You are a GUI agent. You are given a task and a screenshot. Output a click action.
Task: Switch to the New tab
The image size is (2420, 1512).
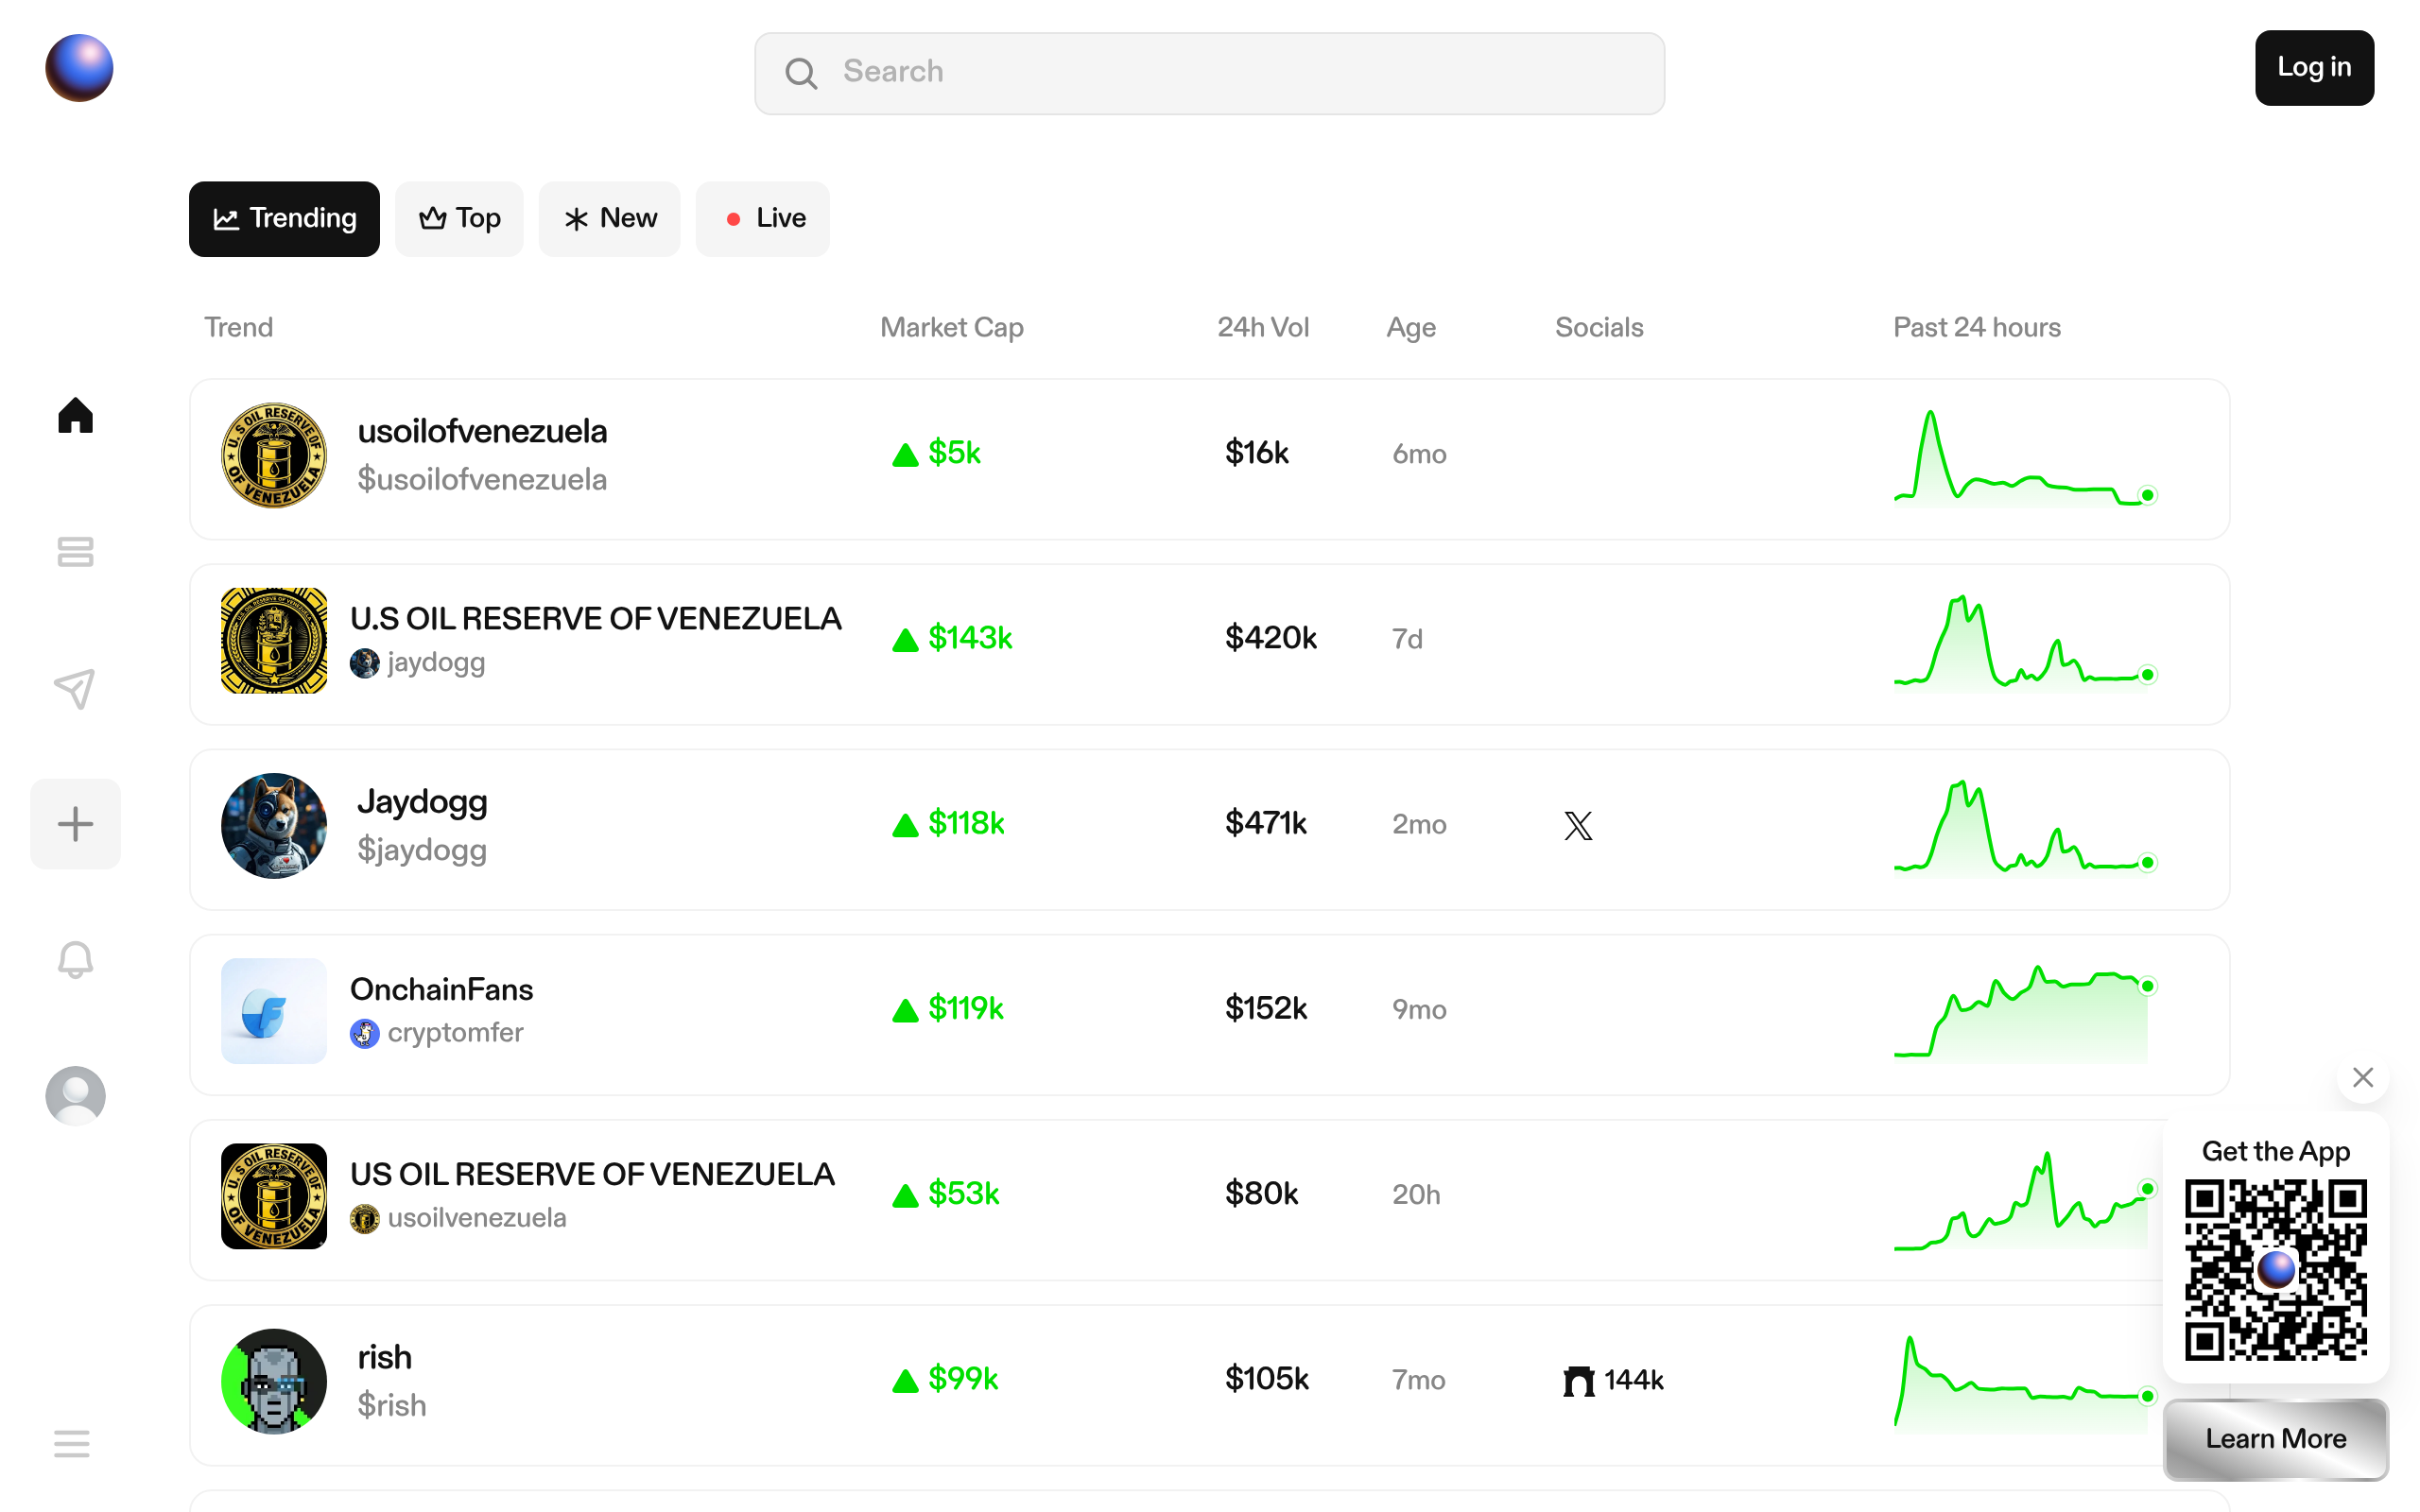pos(609,218)
